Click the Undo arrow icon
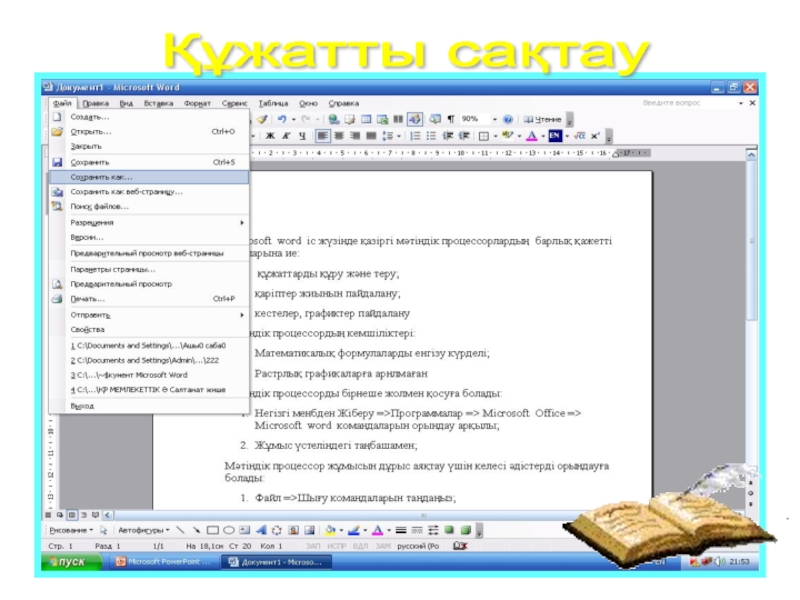 point(282,119)
